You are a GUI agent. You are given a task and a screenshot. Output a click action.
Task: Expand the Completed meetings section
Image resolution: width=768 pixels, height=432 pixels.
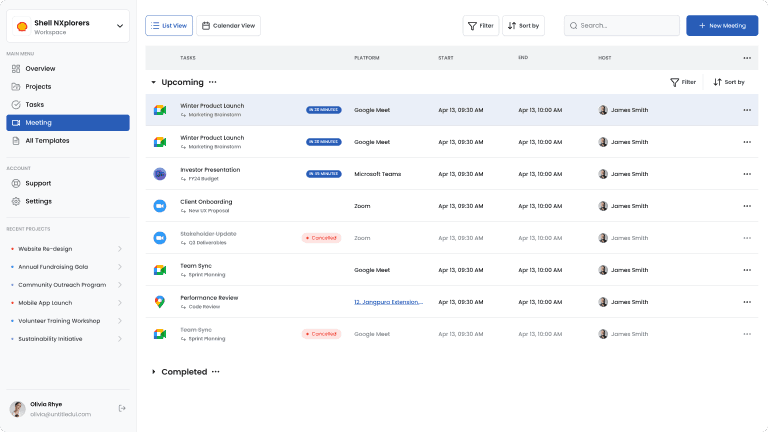click(x=153, y=372)
